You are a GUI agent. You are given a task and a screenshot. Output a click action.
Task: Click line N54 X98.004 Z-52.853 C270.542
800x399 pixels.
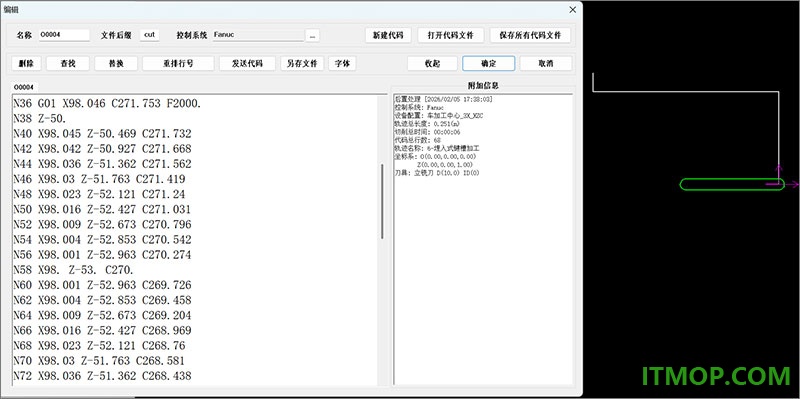click(103, 239)
